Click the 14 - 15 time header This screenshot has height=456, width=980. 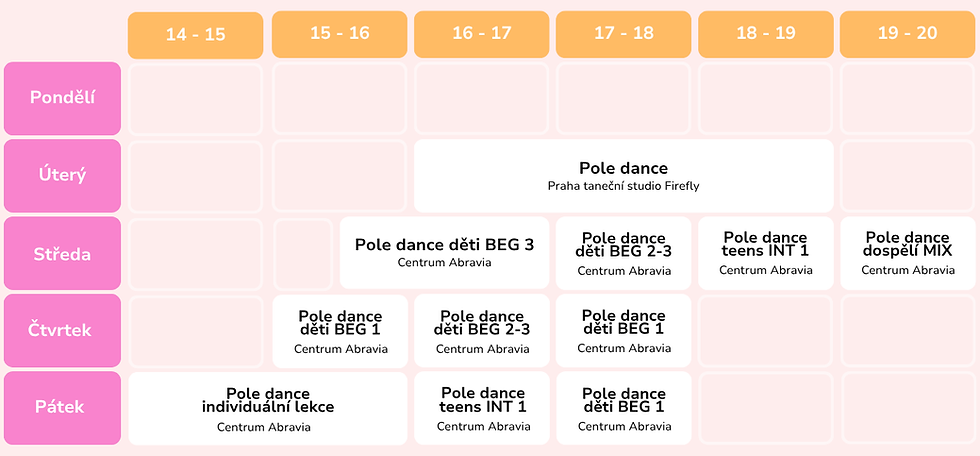196,35
